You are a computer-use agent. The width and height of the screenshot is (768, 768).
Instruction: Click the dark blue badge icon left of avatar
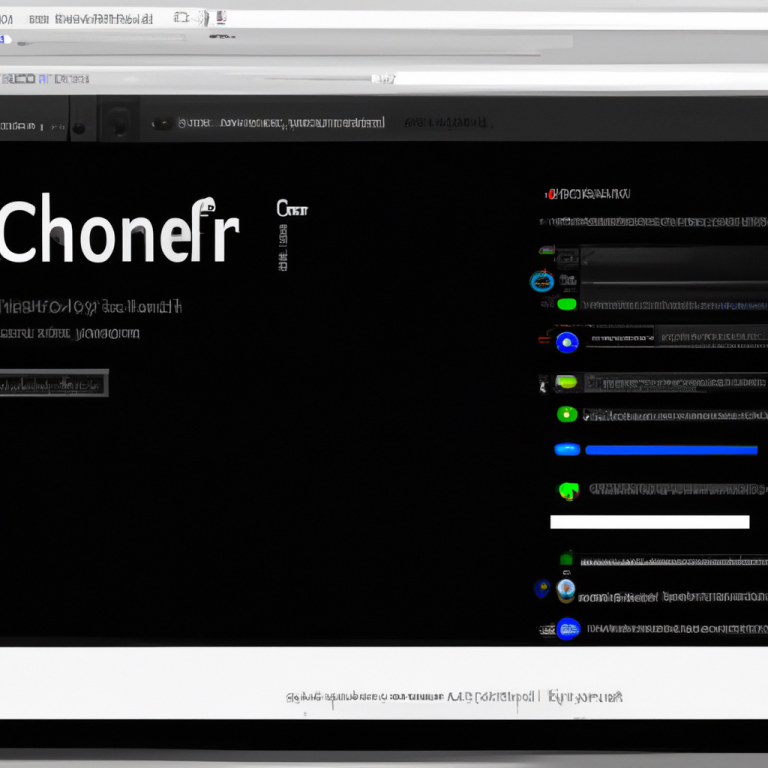click(x=542, y=589)
